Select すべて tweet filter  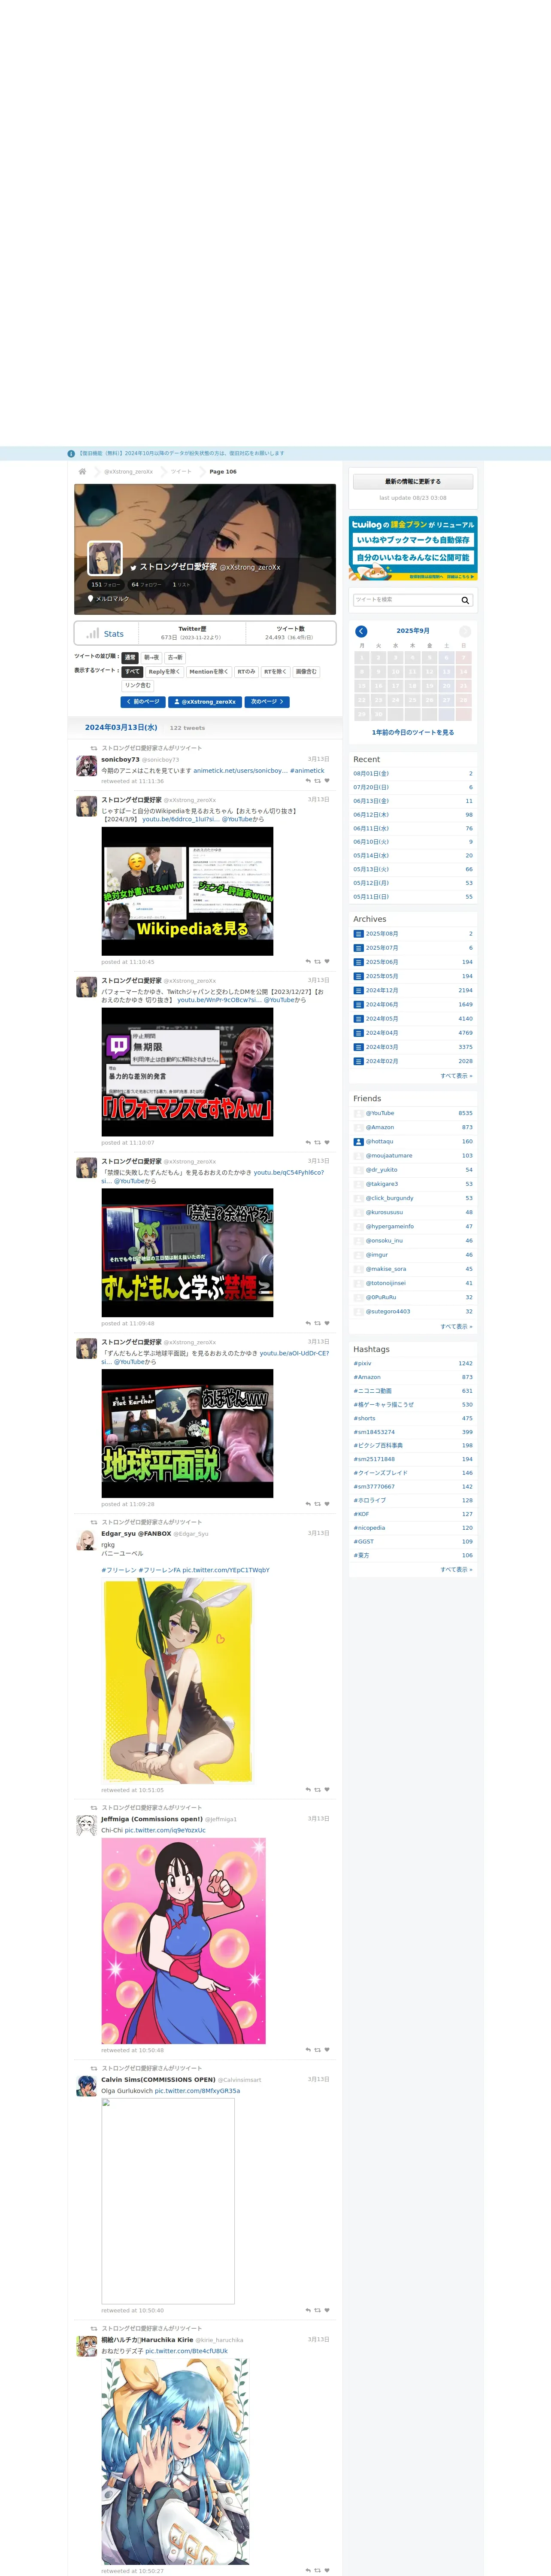click(x=132, y=672)
